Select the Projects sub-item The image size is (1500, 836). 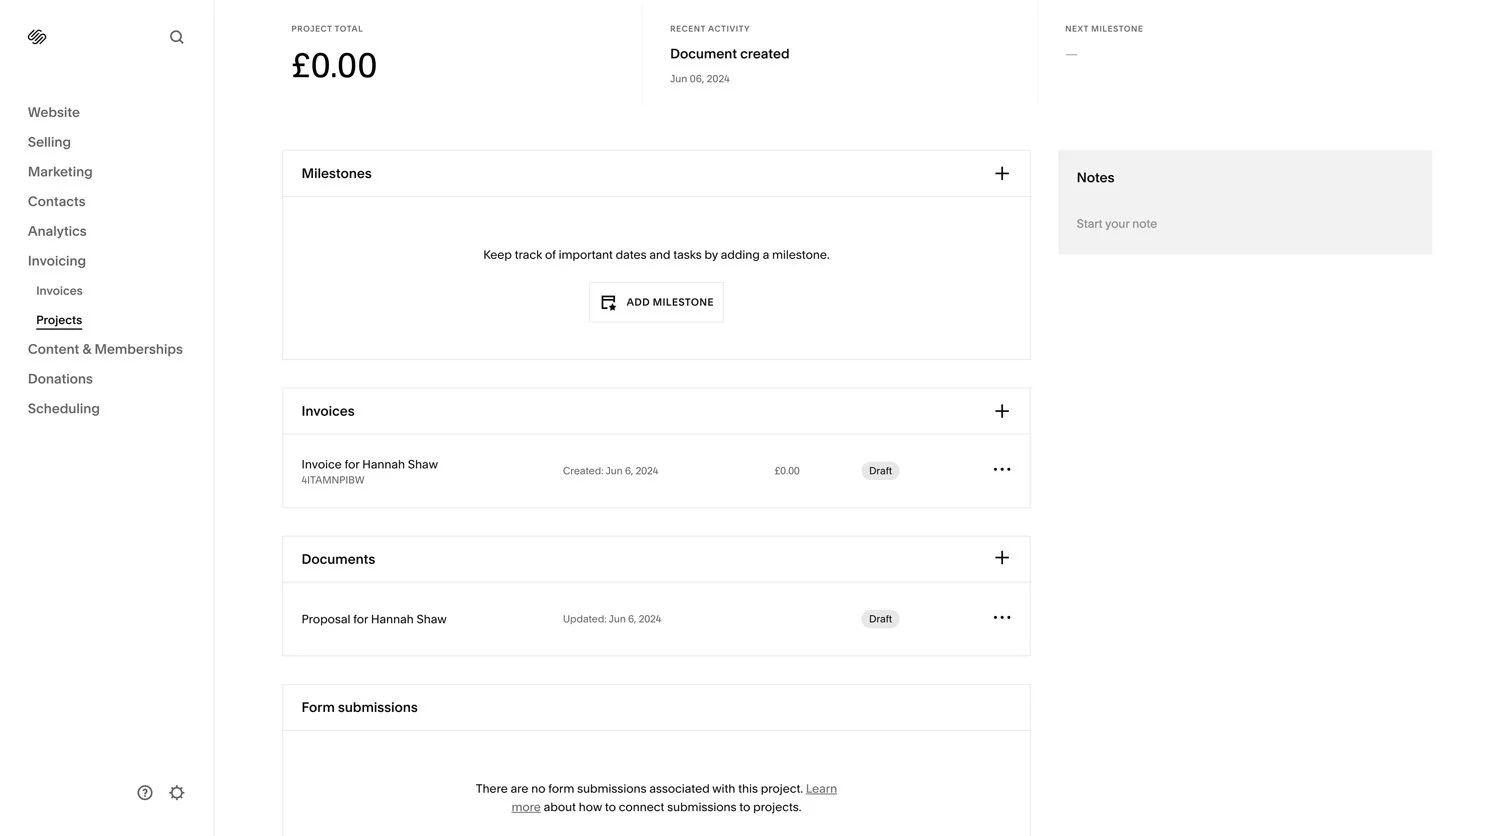point(59,320)
